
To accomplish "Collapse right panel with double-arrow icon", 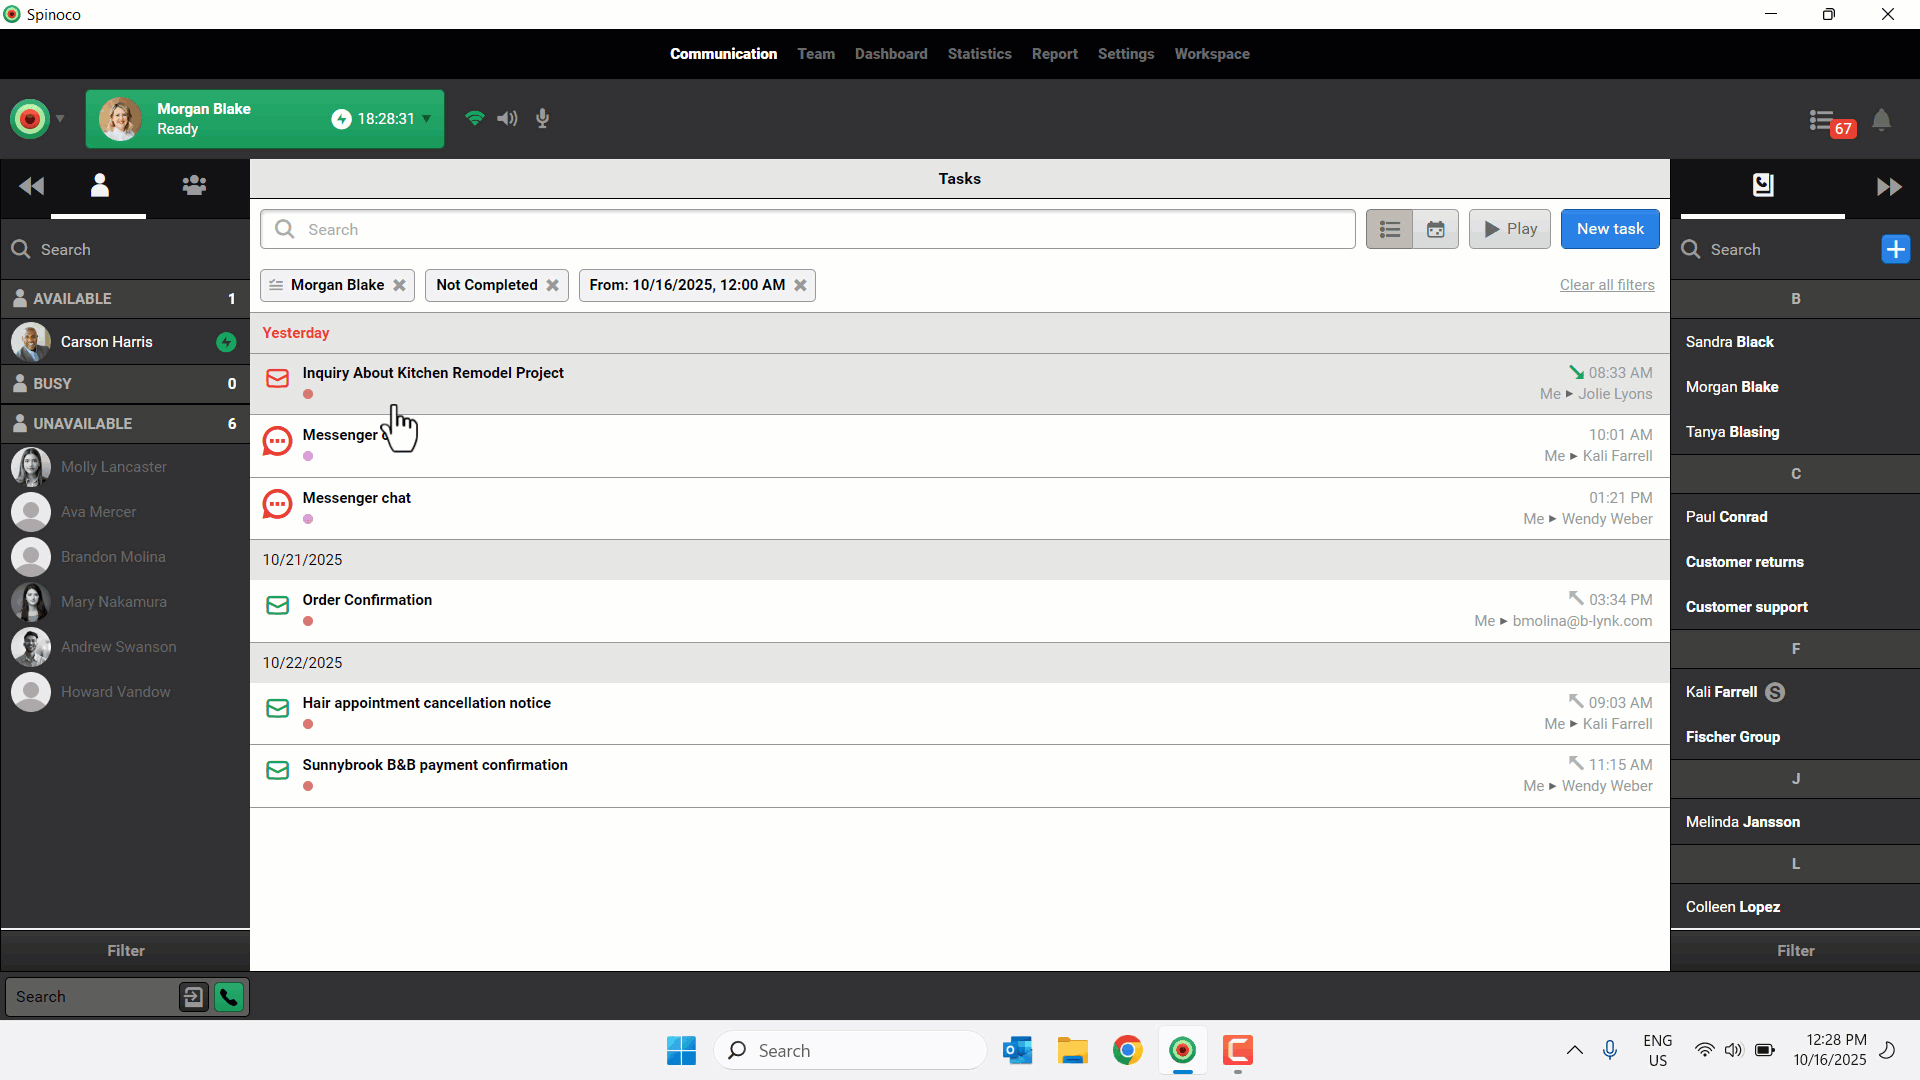I will click(x=1888, y=187).
